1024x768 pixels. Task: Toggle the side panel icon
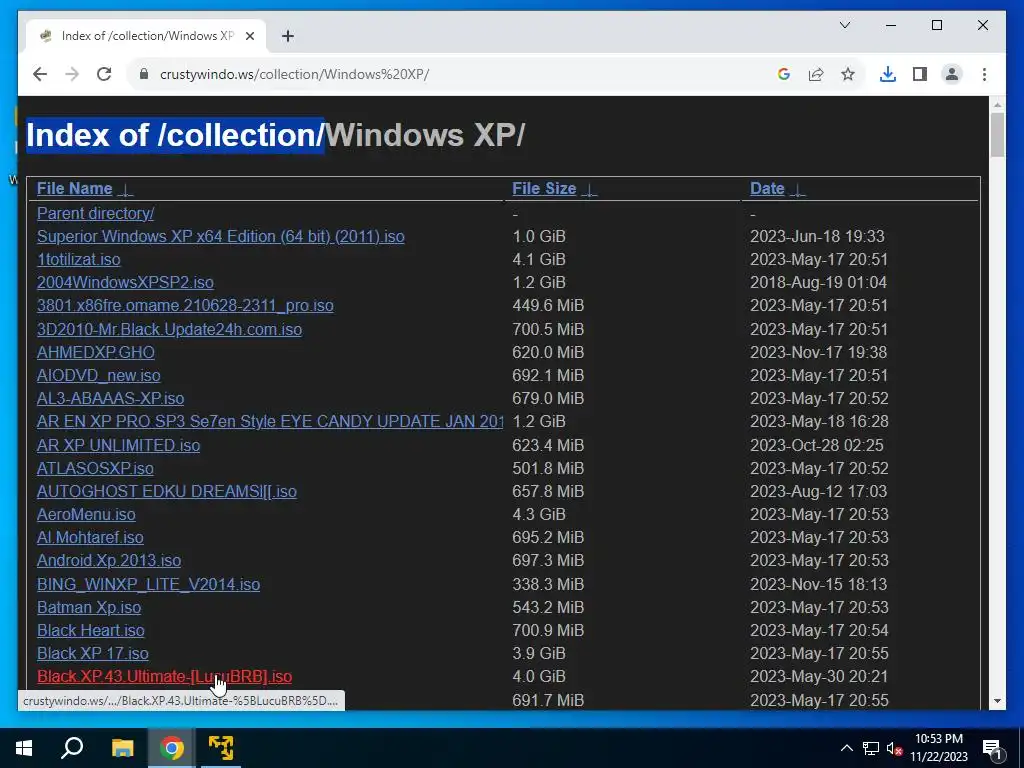[920, 74]
